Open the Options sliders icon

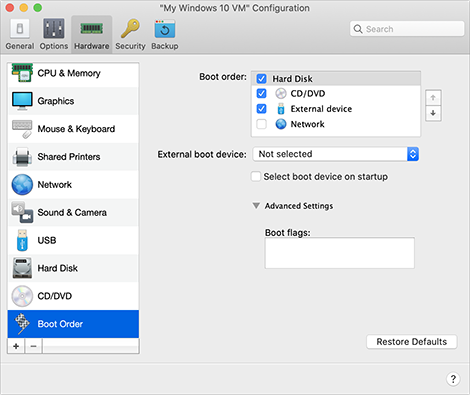(x=53, y=29)
